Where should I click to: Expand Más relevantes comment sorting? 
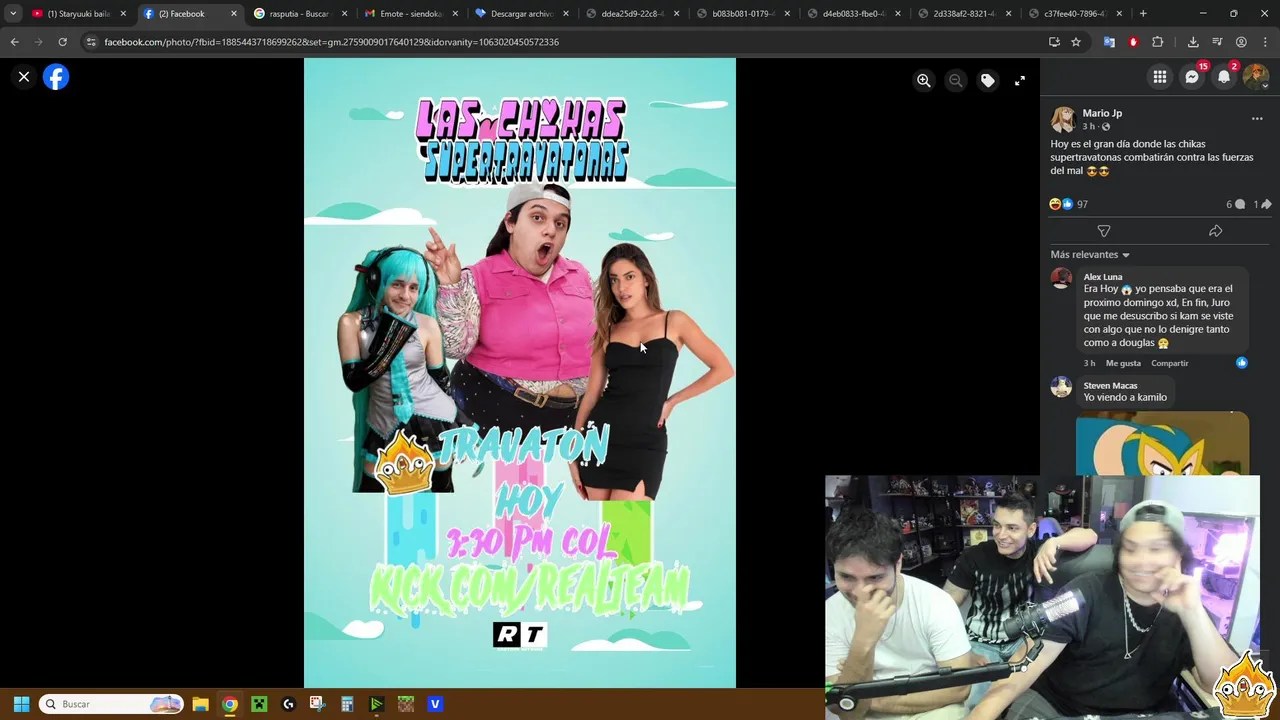(1090, 255)
